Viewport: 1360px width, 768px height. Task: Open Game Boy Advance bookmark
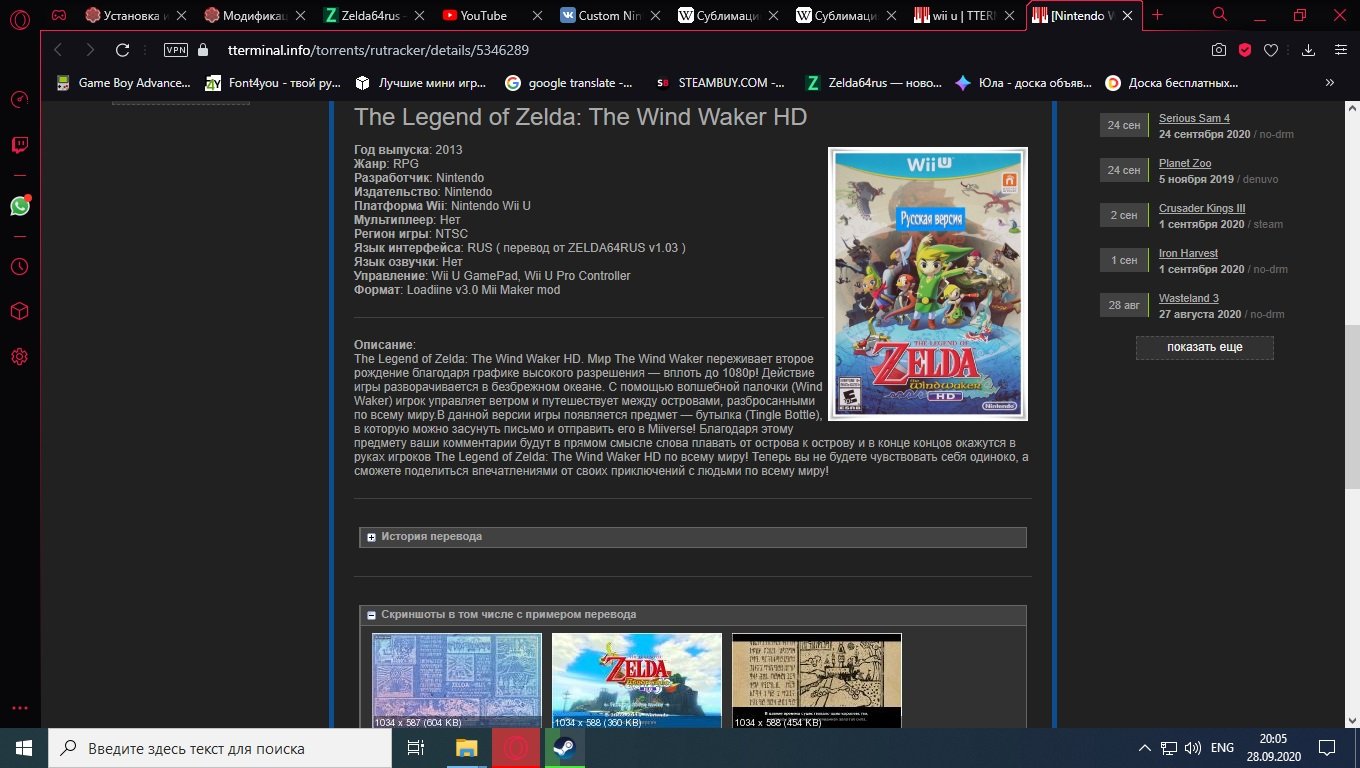coord(123,83)
